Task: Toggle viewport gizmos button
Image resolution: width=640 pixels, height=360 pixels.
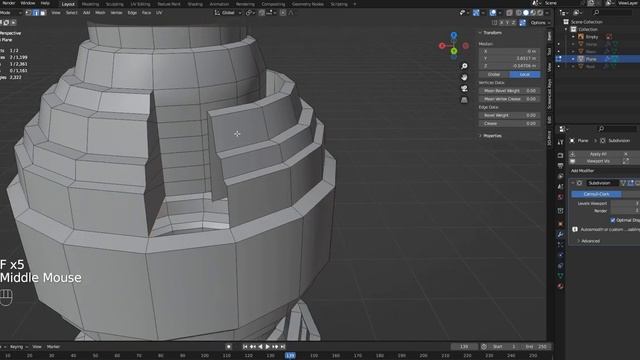Action: 476,13
